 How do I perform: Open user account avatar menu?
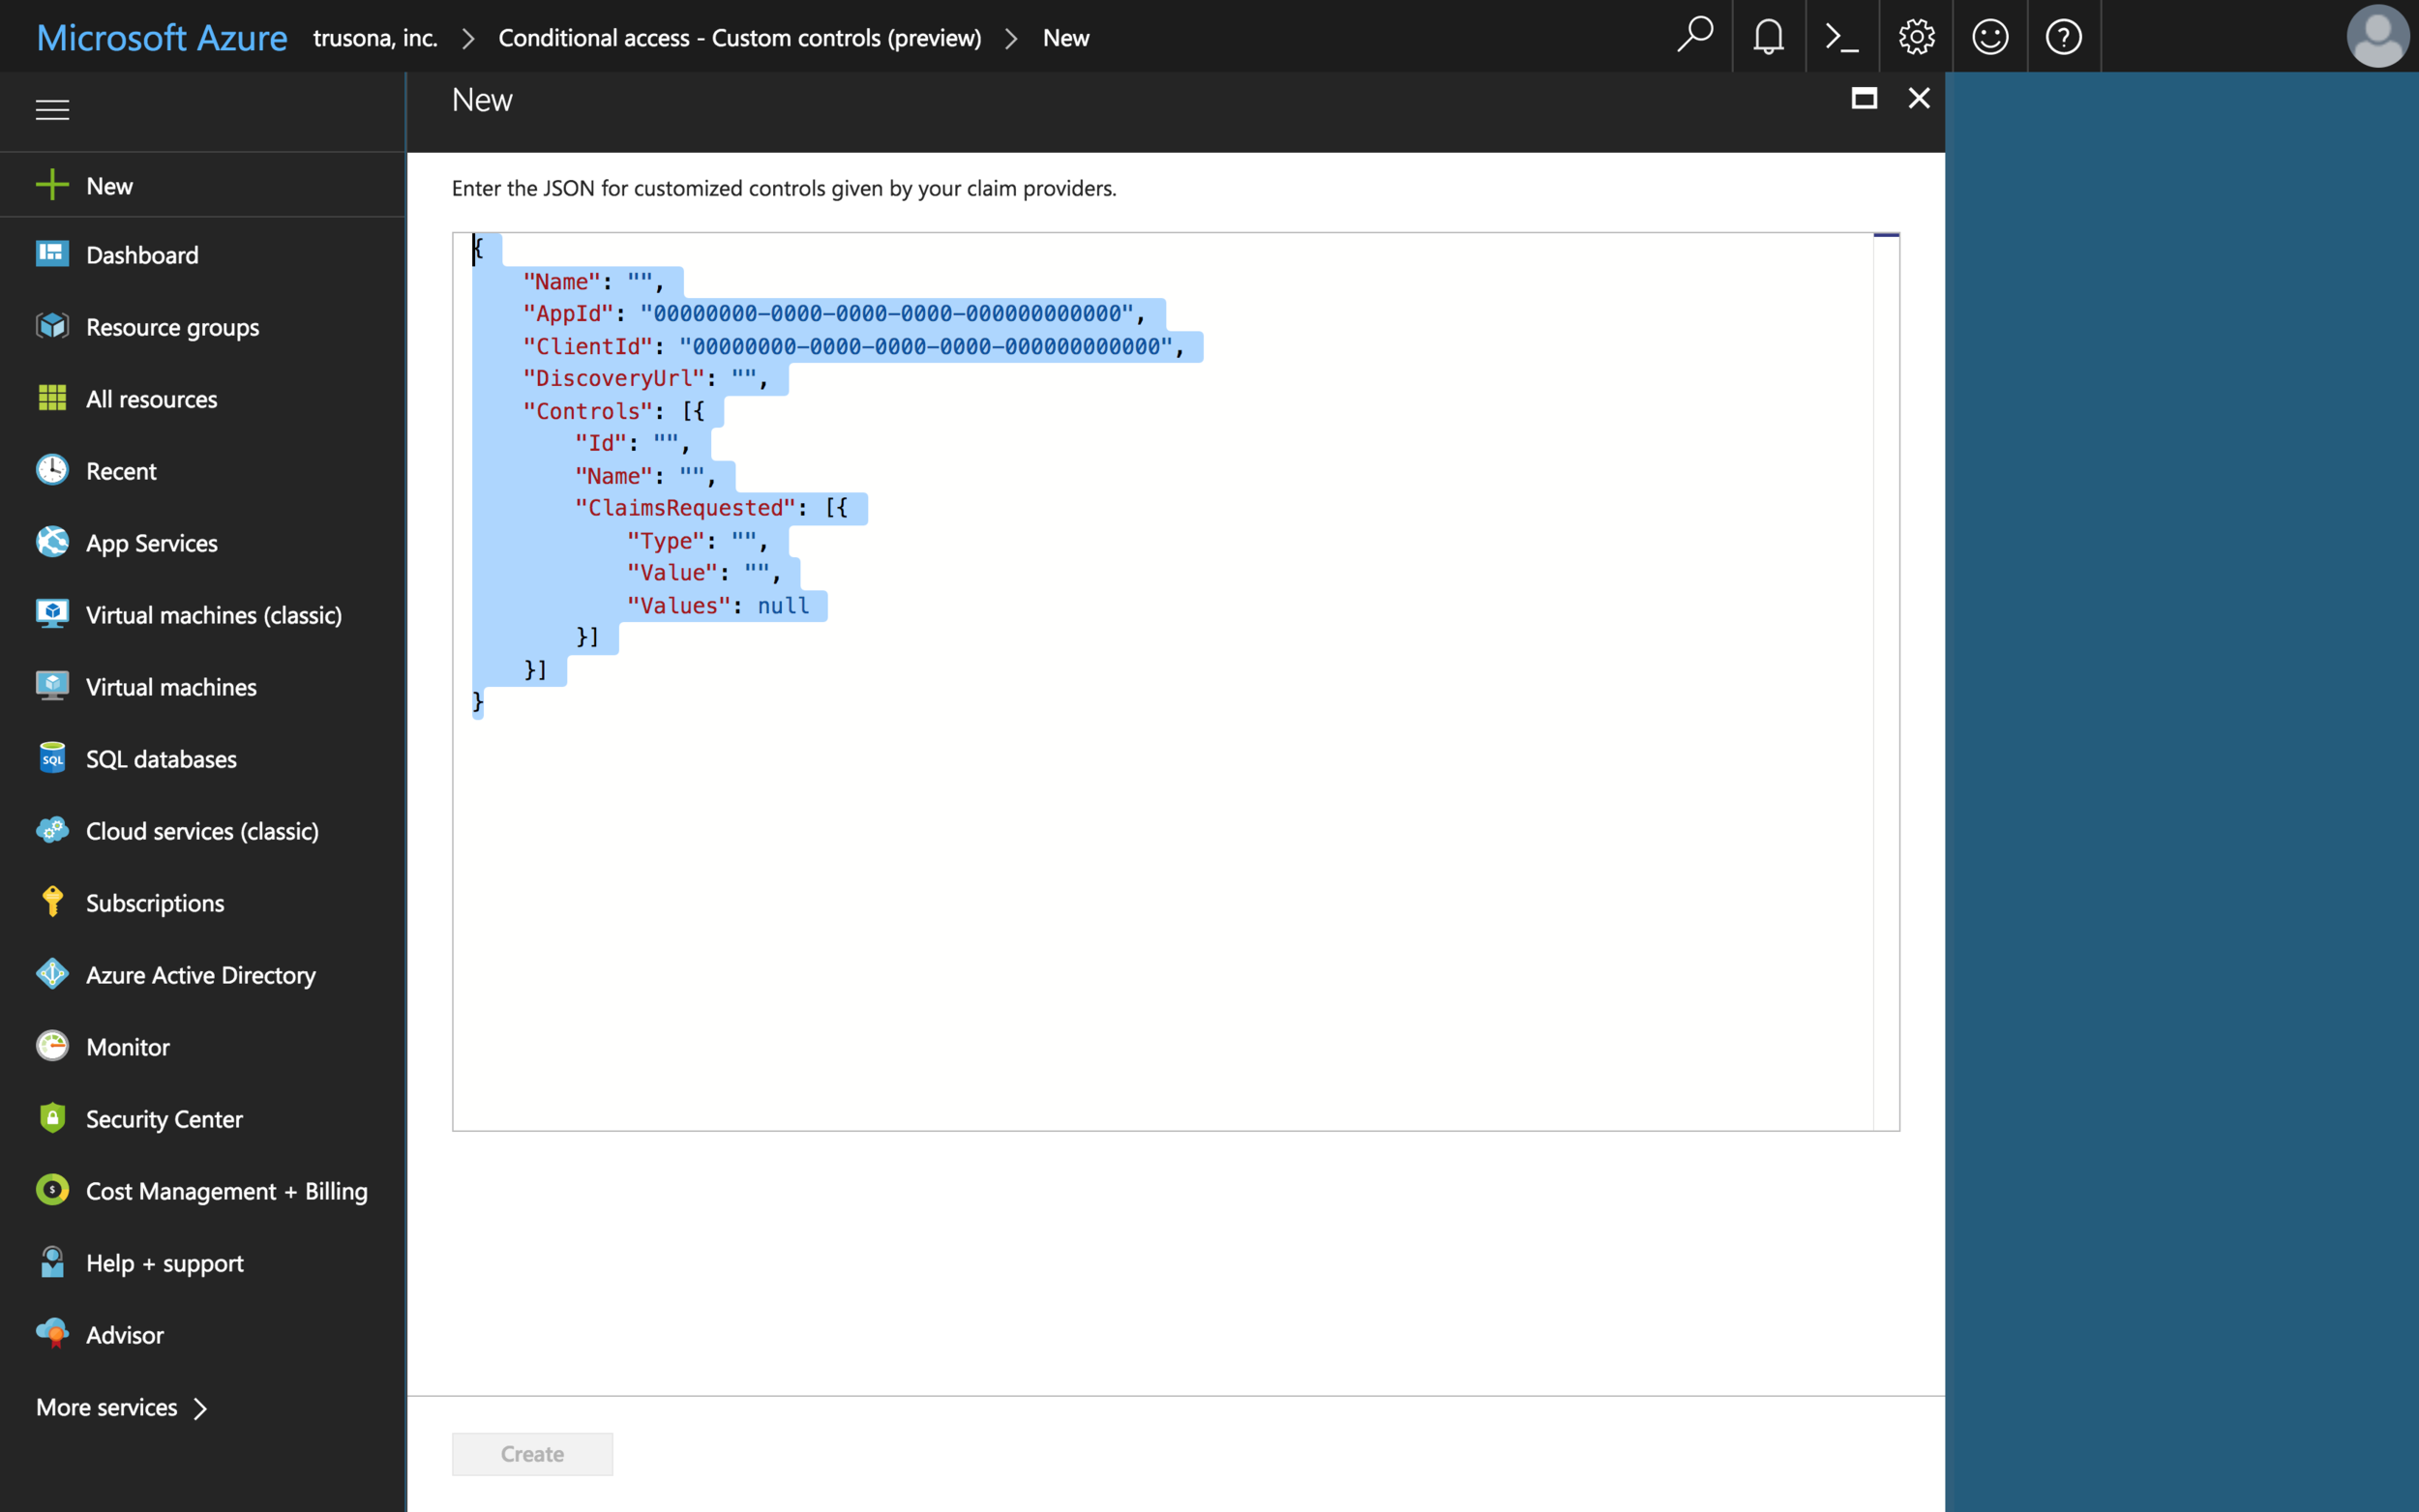pos(2378,36)
